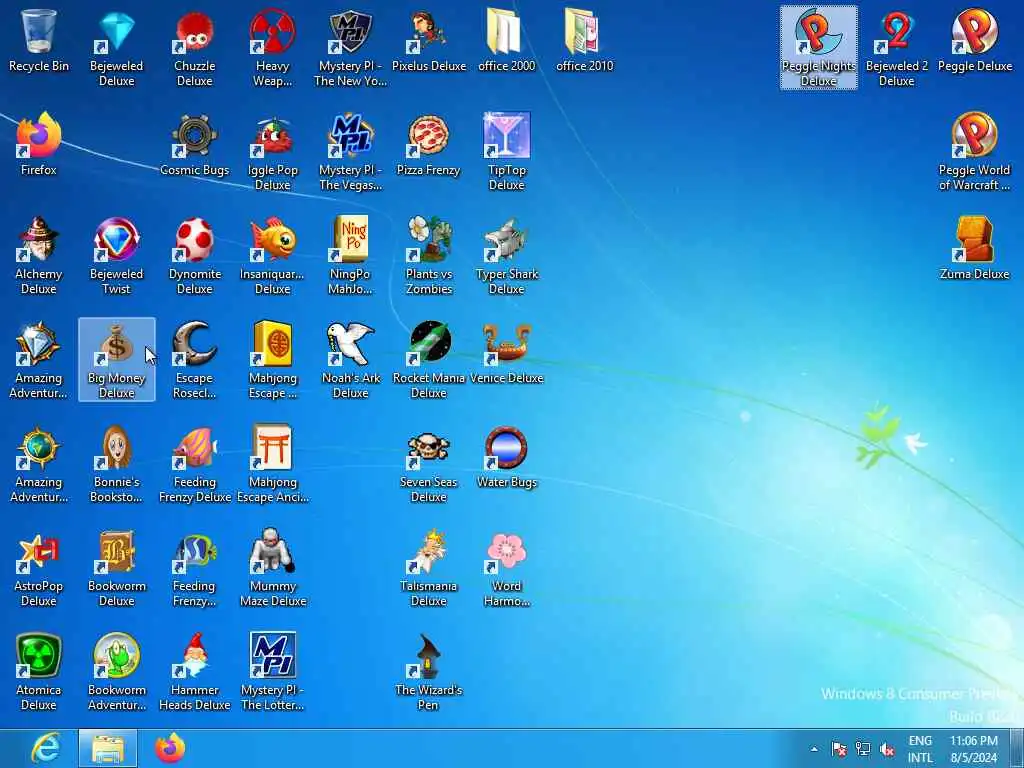Open the taskbar clock showing 11:06 PM
This screenshot has height=768, width=1024.
(974, 749)
